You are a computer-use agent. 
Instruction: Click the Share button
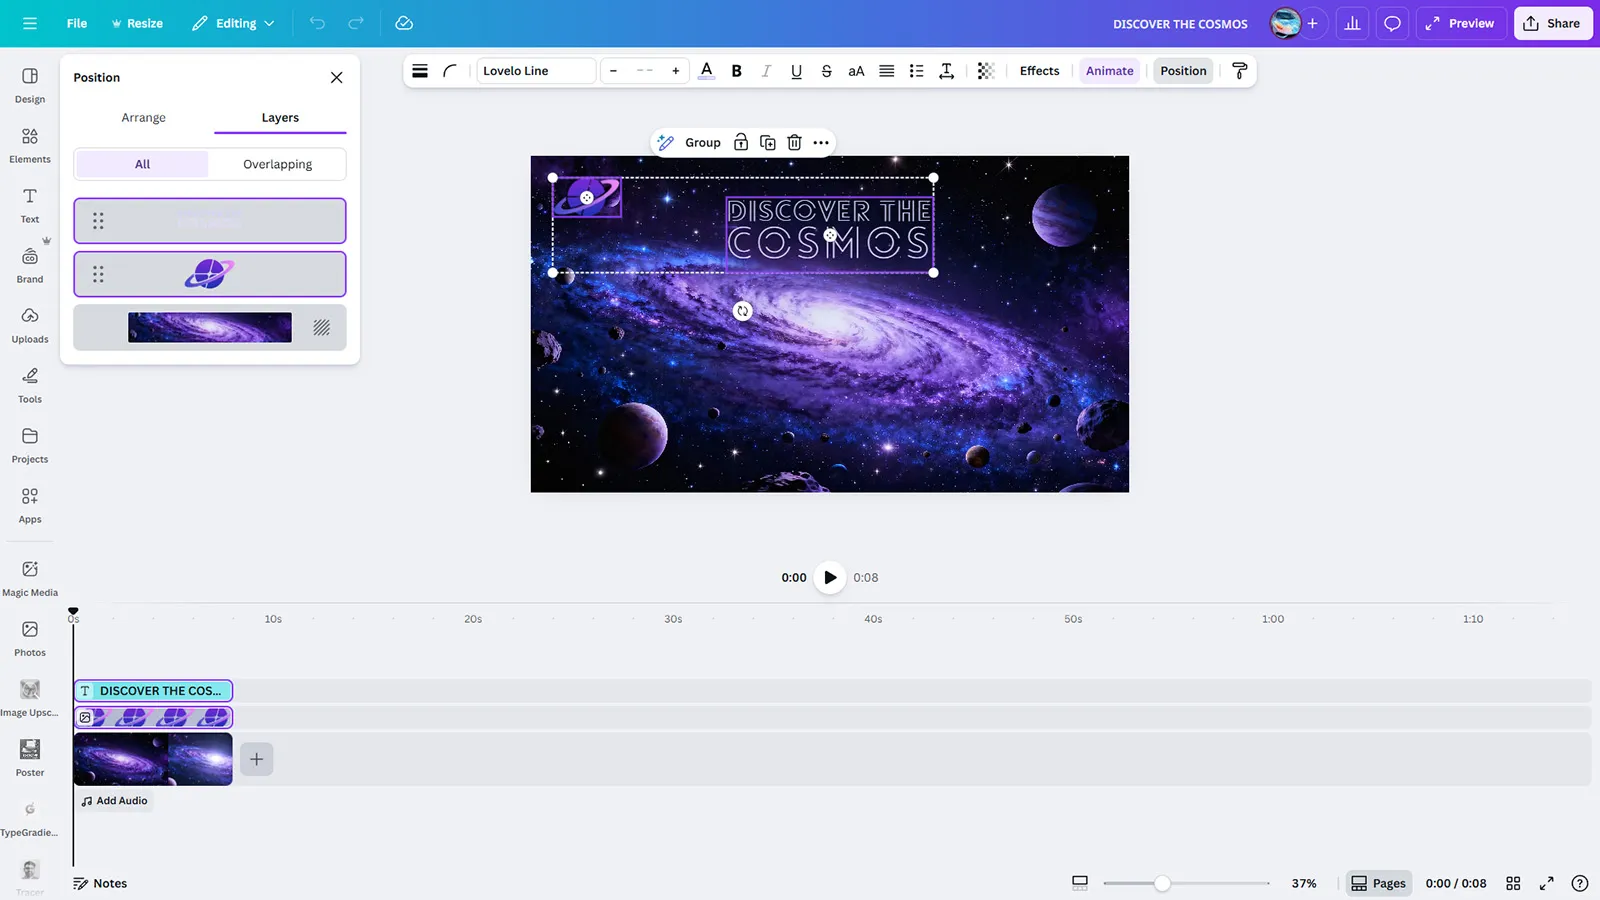(x=1552, y=23)
